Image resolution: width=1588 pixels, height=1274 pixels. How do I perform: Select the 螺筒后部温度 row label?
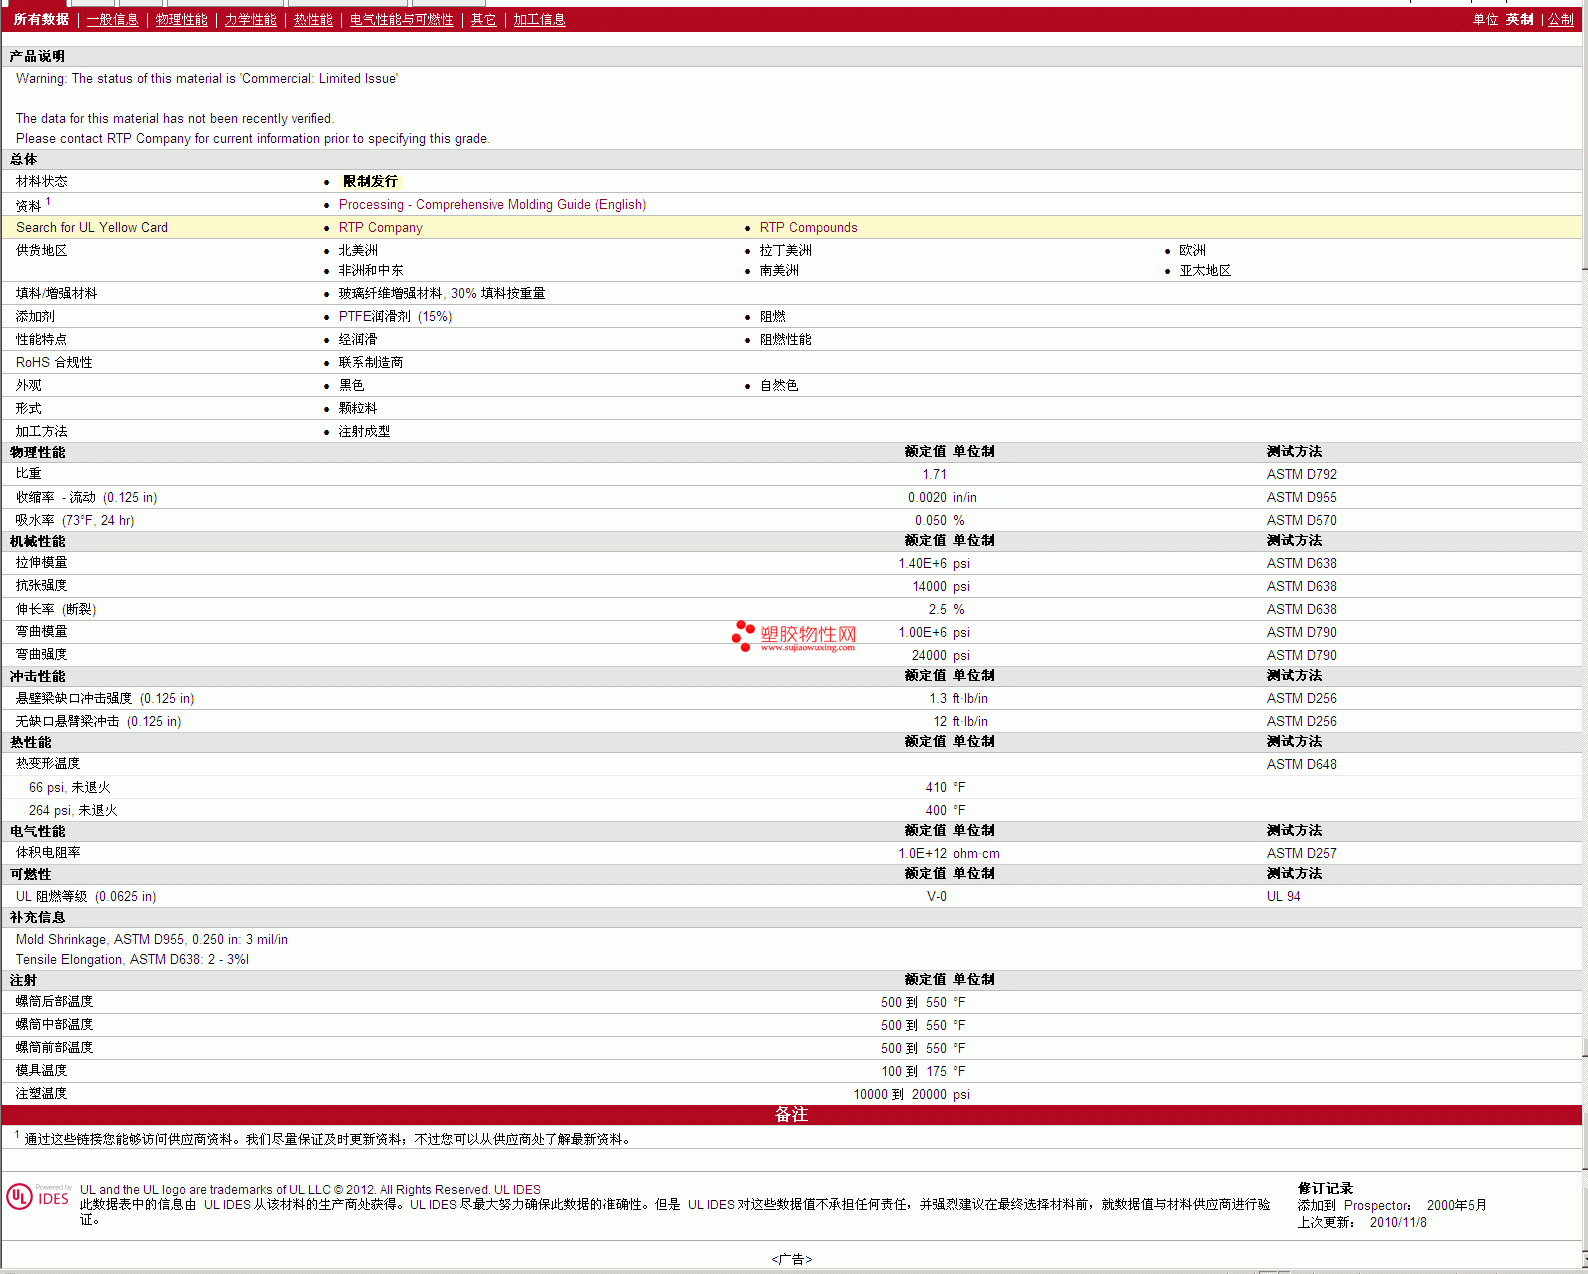pyautogui.click(x=54, y=1002)
